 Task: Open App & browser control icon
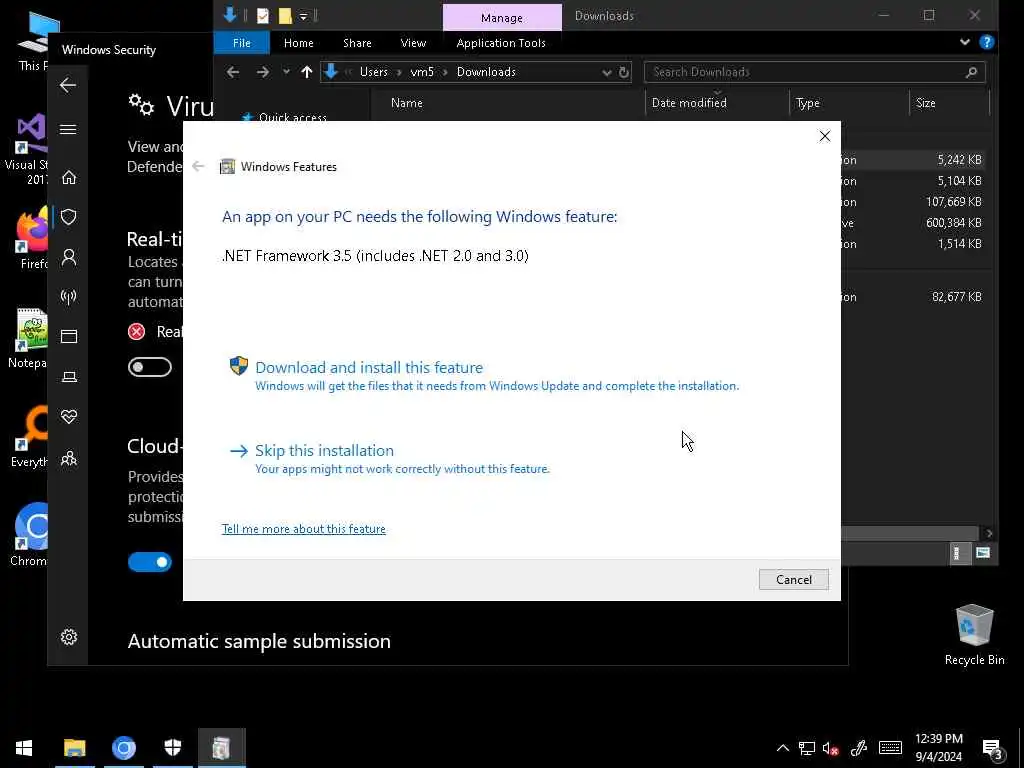click(69, 336)
